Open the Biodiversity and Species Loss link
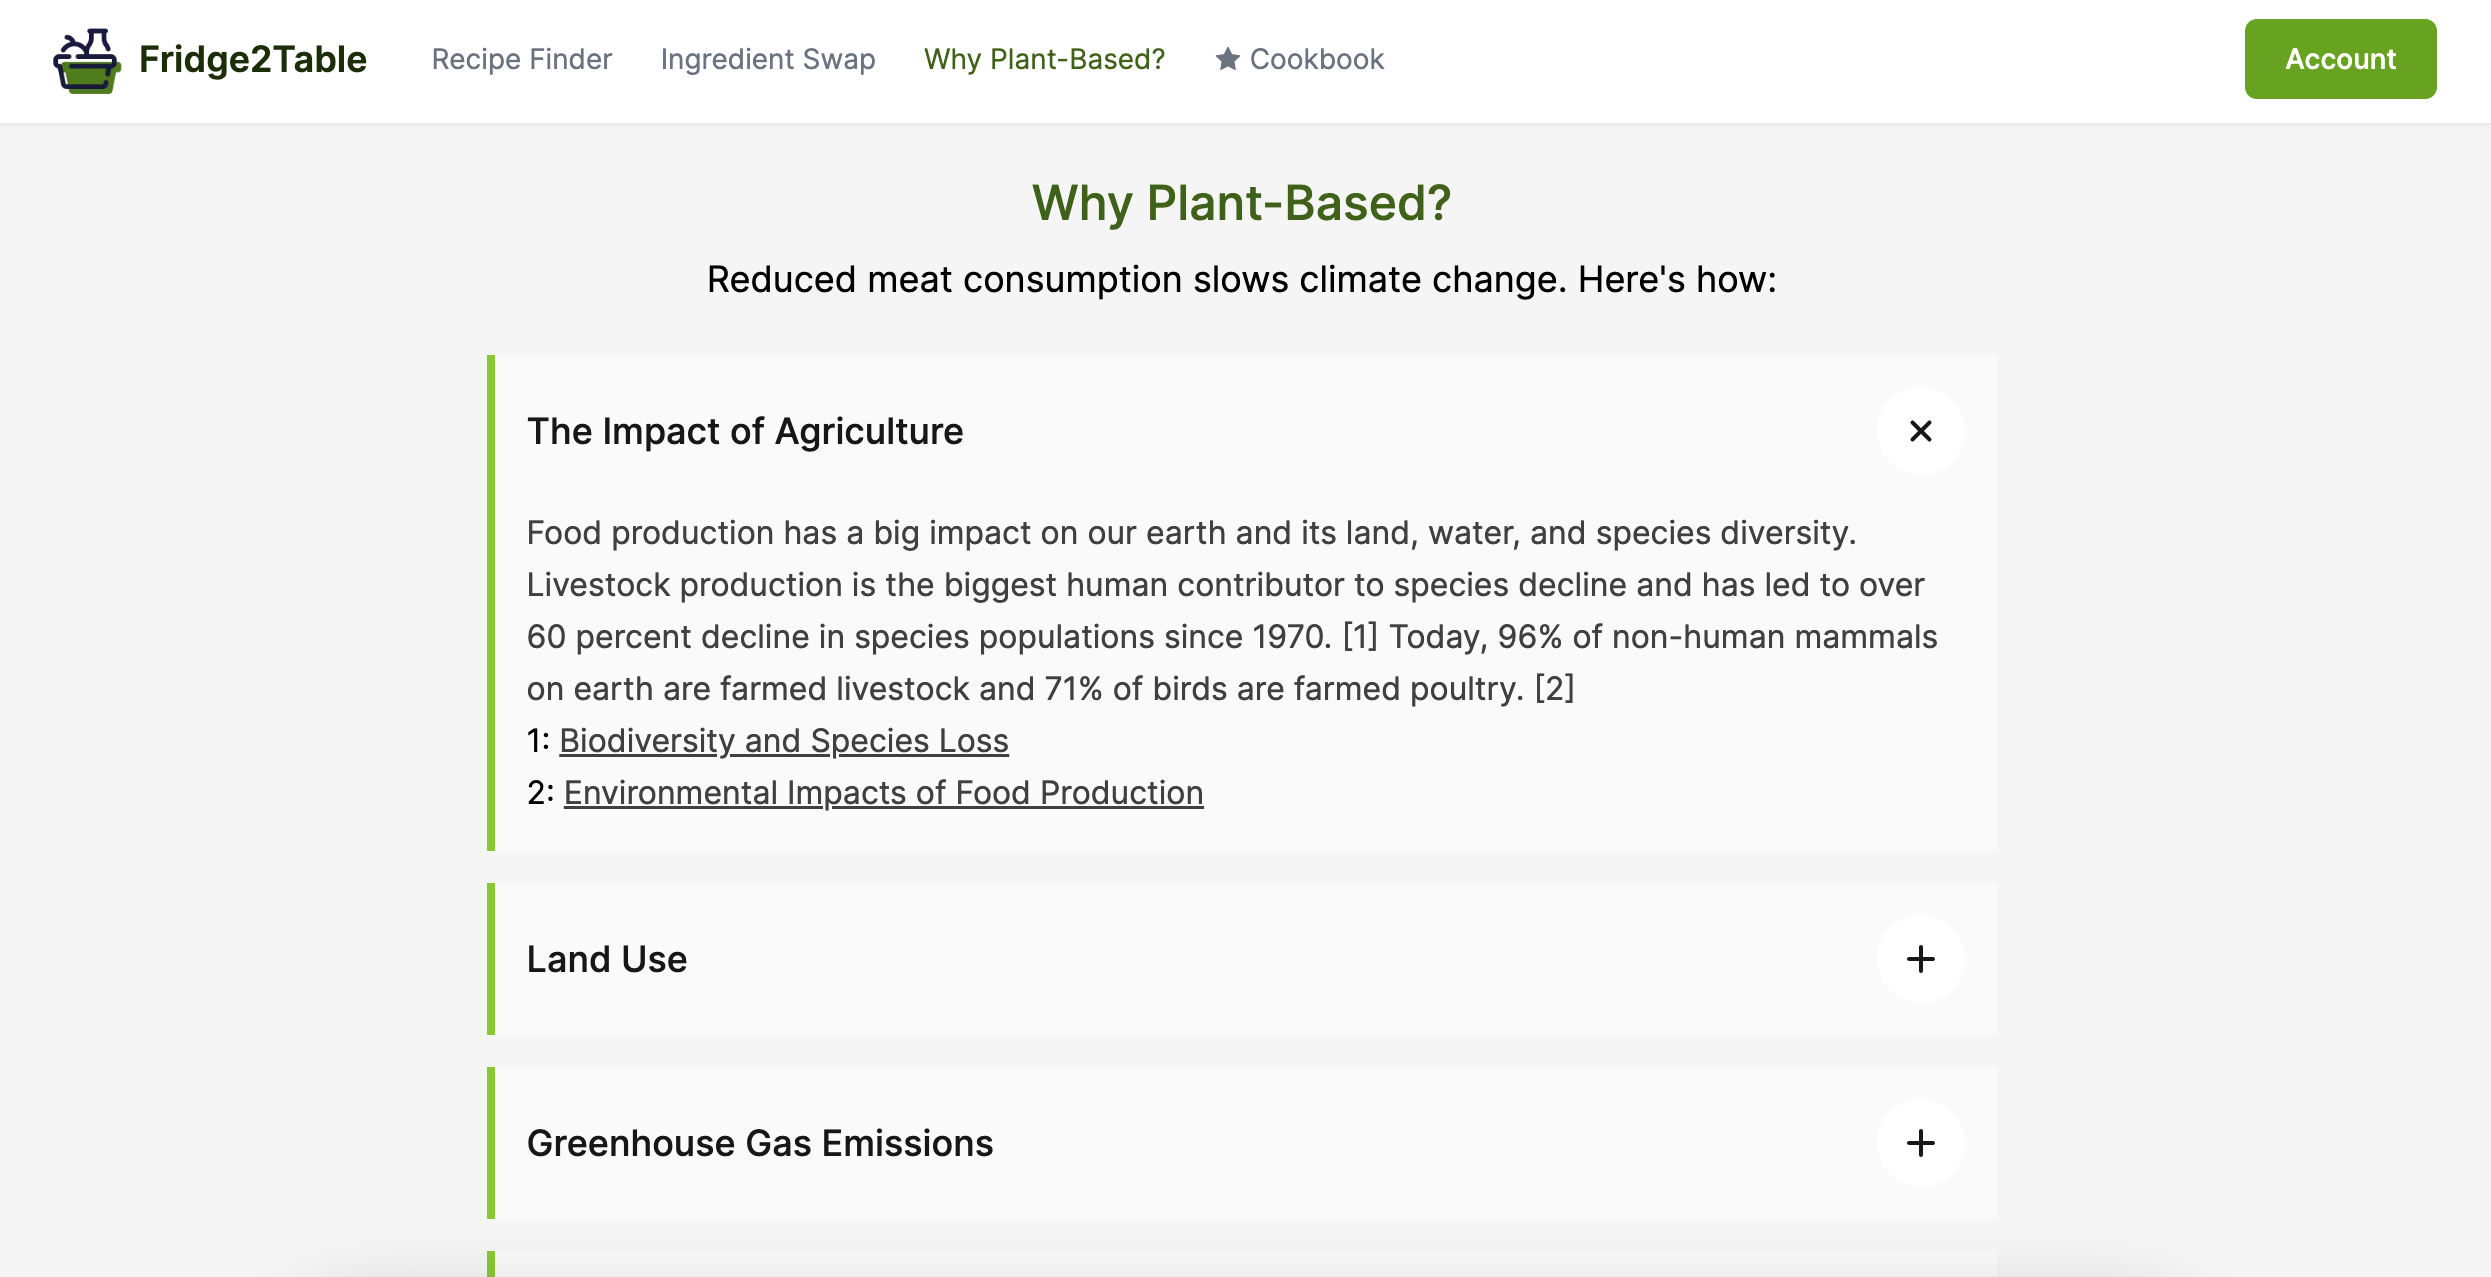 [784, 741]
